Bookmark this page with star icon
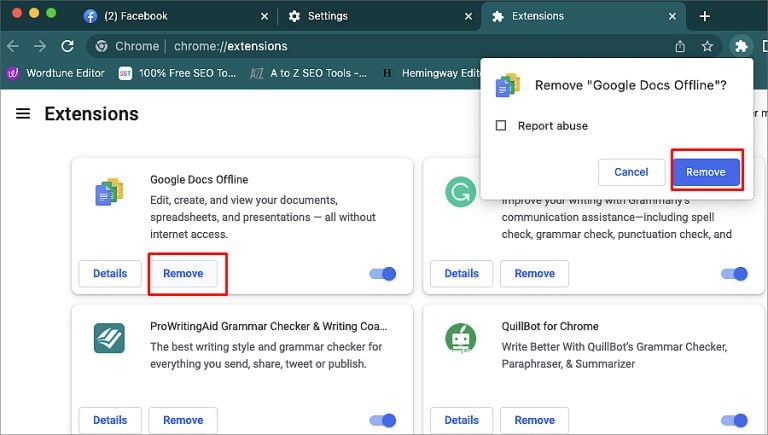 coord(707,46)
